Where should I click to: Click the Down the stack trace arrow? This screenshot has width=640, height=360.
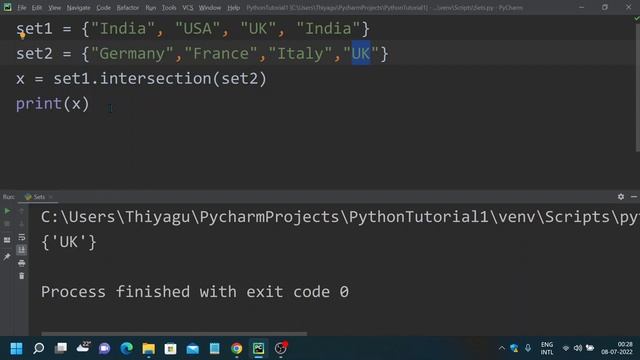(22, 224)
